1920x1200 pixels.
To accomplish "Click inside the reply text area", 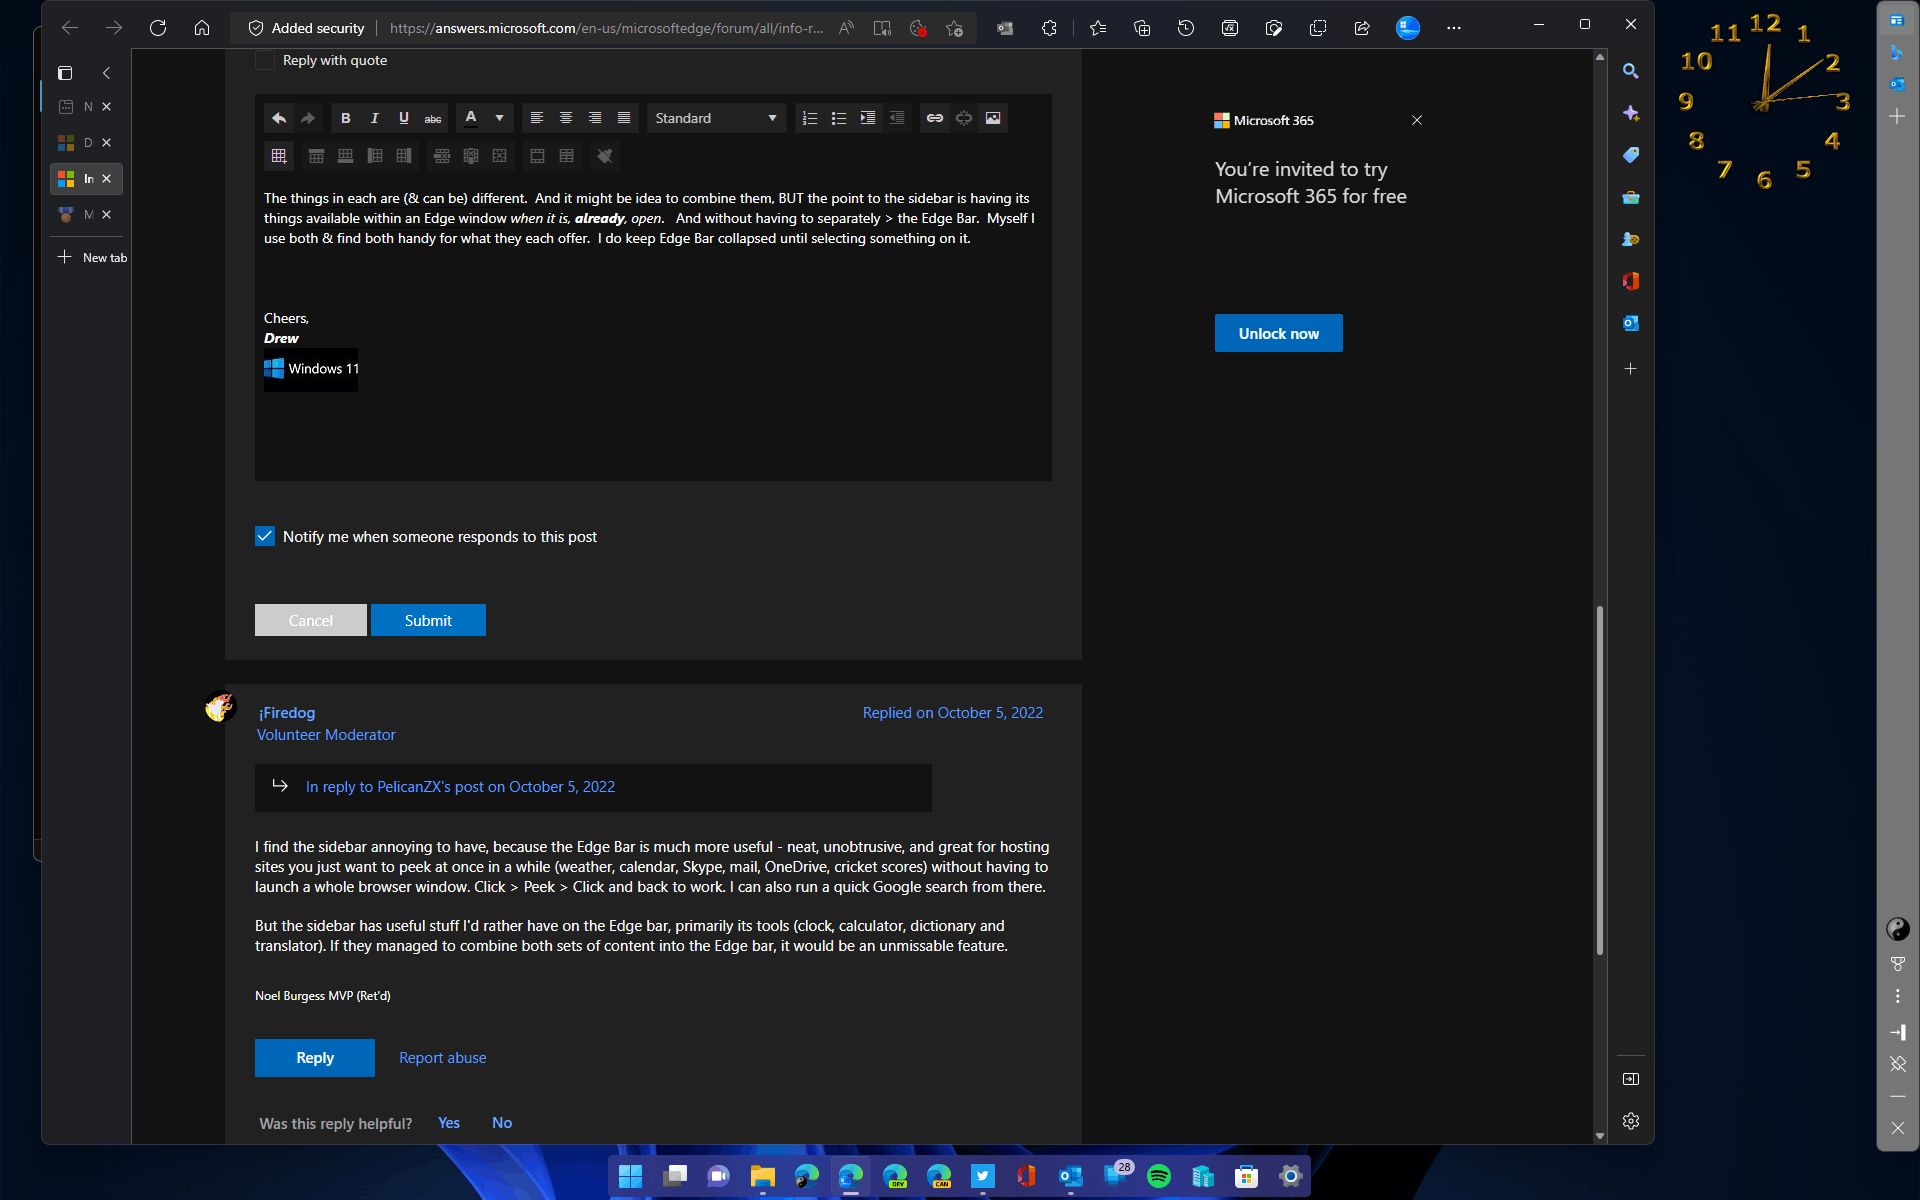I will click(653, 330).
